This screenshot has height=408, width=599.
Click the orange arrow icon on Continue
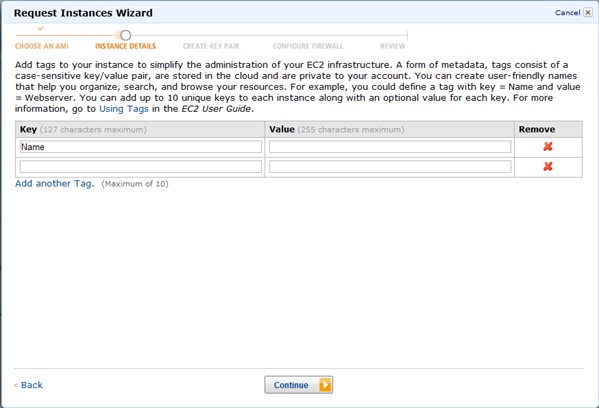325,385
